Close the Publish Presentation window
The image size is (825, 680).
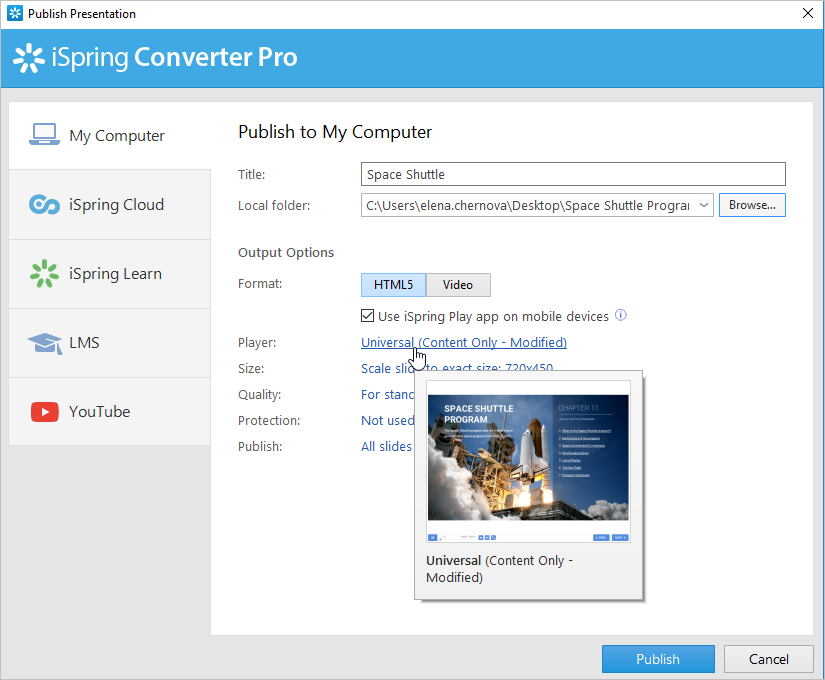[808, 13]
